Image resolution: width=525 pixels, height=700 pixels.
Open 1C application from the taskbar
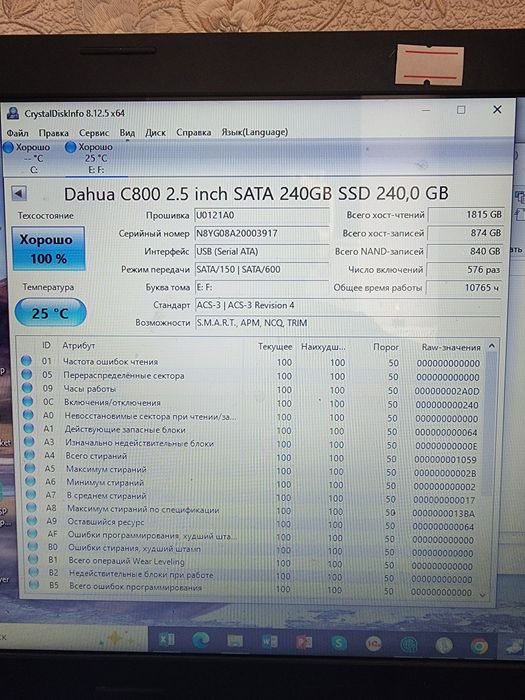373,644
